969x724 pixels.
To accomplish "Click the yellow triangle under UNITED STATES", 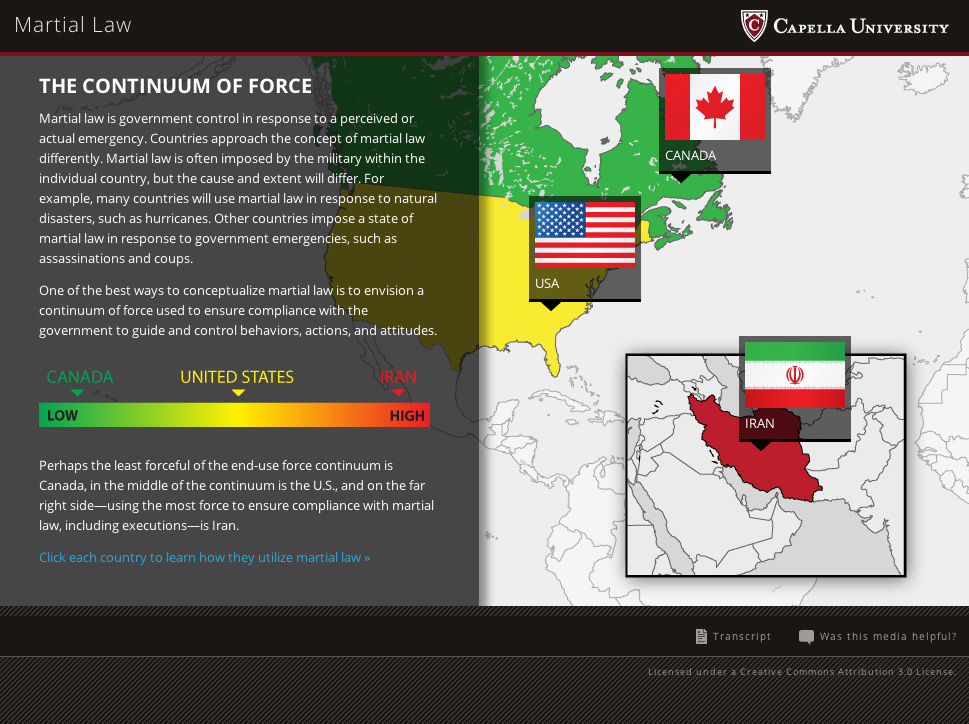I will click(238, 393).
